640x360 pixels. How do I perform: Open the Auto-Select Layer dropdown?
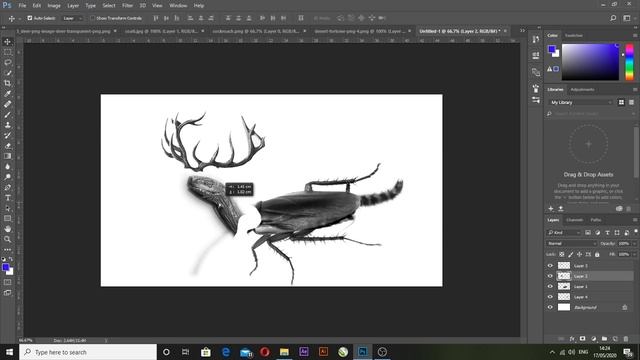(73, 18)
